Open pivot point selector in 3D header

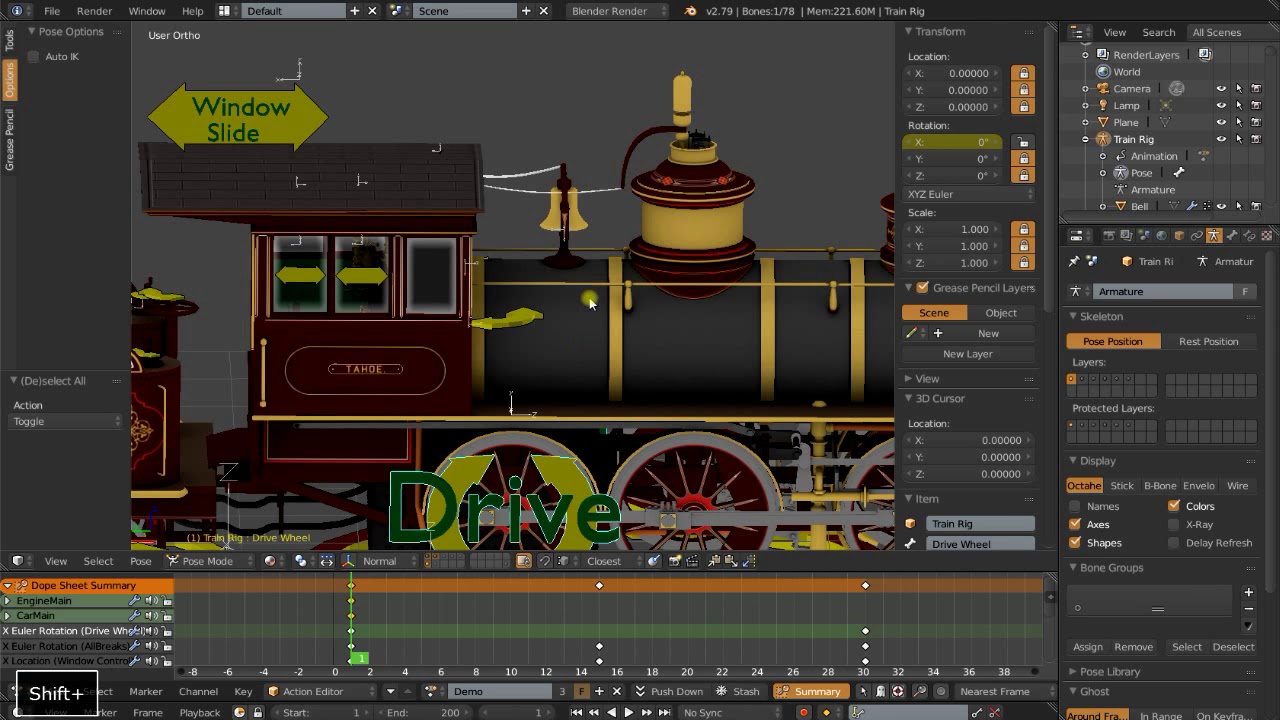303,561
